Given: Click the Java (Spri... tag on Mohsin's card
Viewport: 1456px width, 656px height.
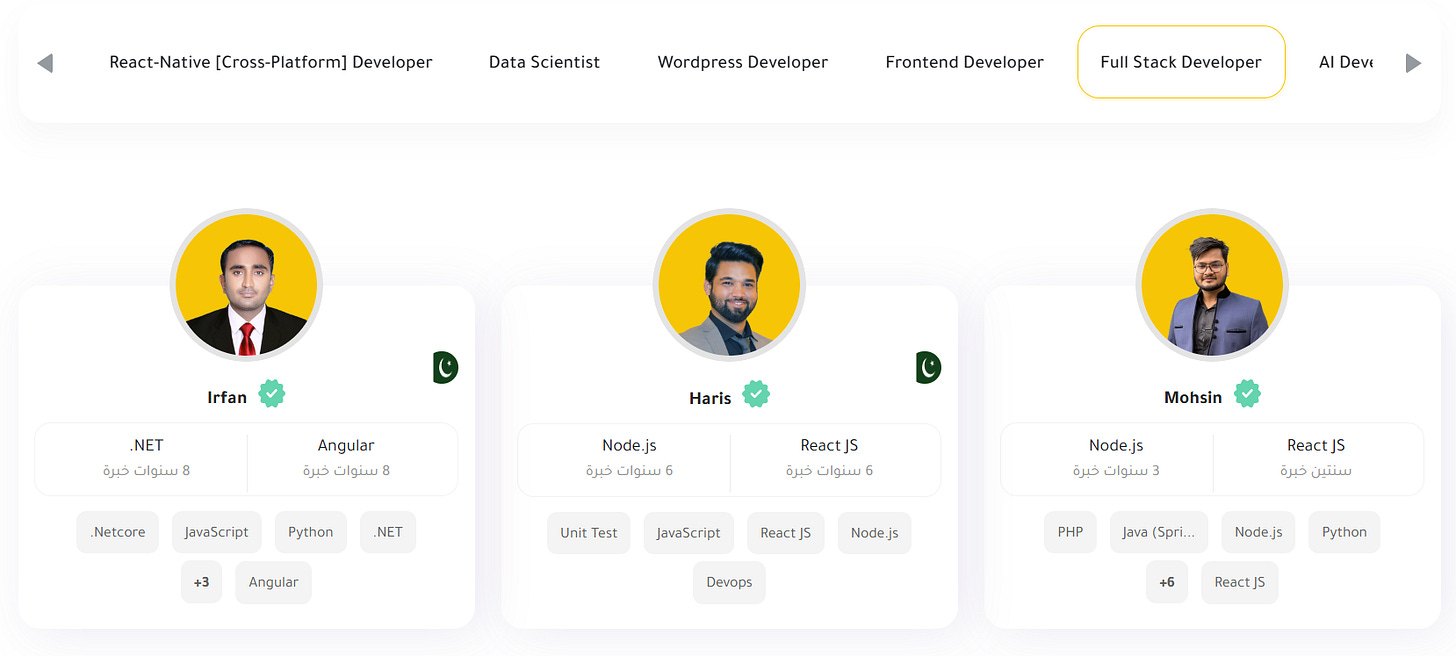Looking at the screenshot, I should [x=1159, y=532].
